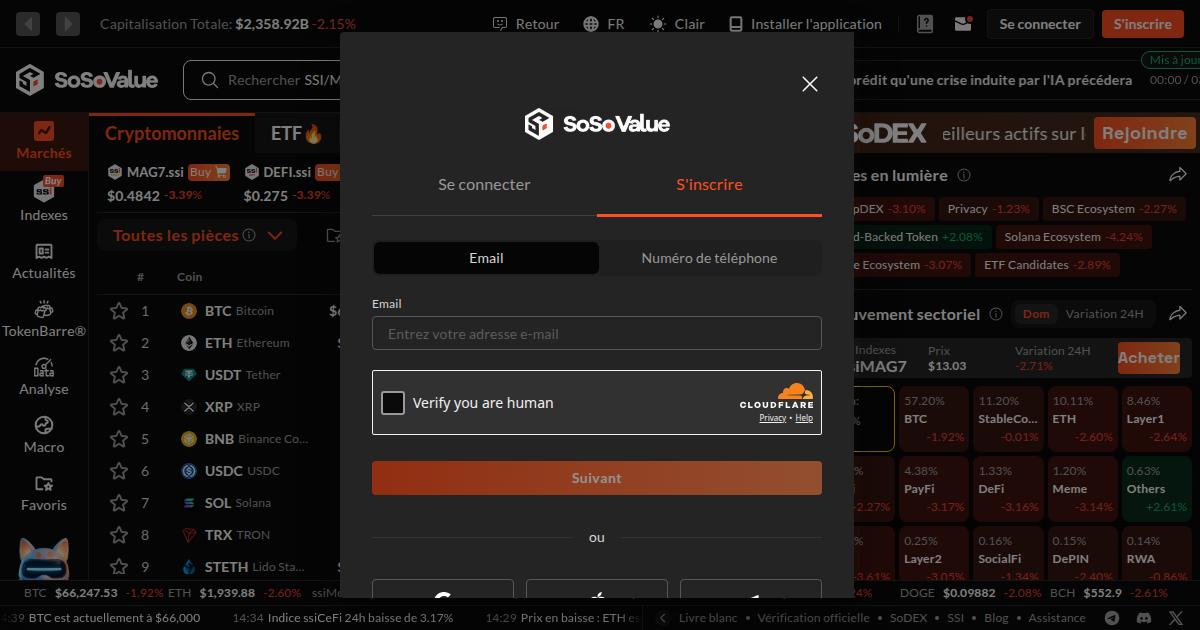Switch to the Se connecter tab
The width and height of the screenshot is (1200, 630).
(484, 185)
